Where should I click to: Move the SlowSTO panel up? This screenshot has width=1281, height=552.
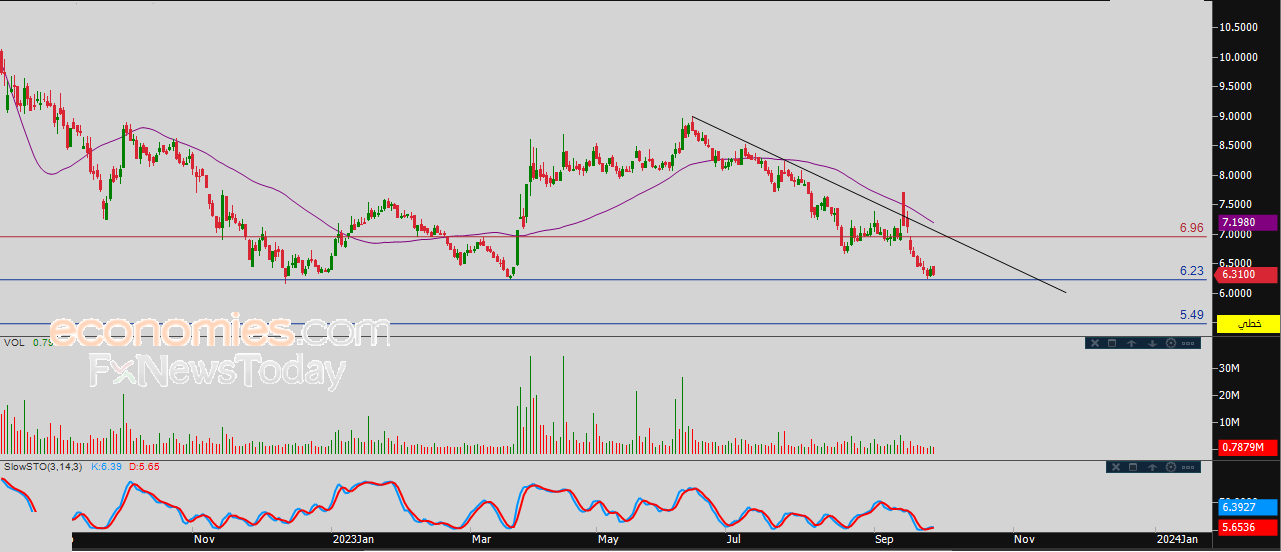tap(1152, 467)
